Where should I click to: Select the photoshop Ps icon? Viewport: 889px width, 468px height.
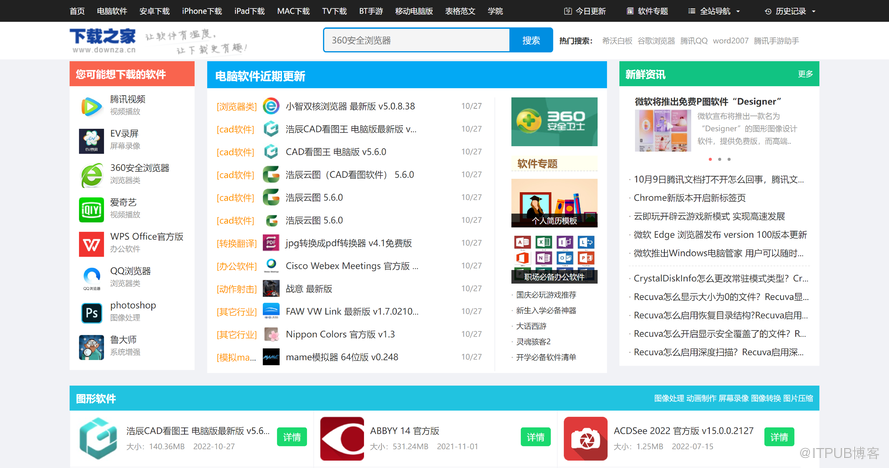91,313
